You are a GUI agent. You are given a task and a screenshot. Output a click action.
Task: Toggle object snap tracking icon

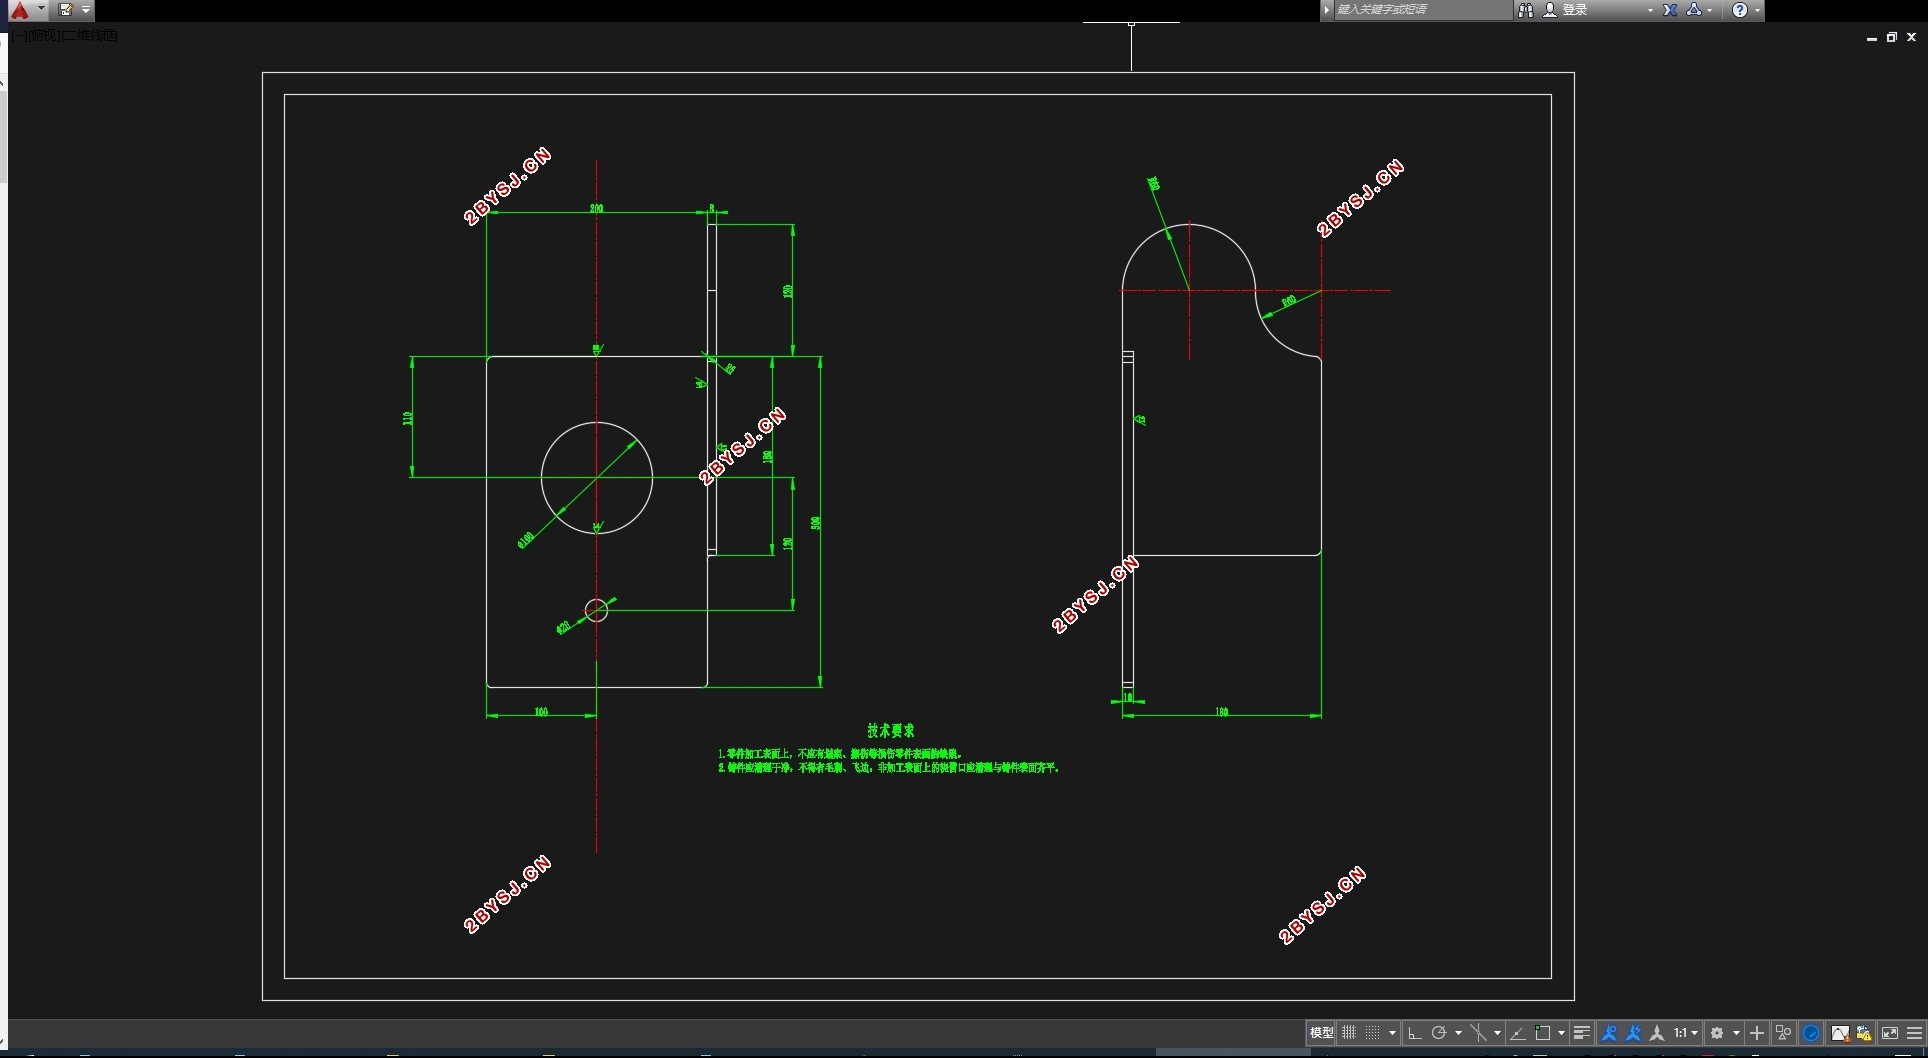coord(1518,1033)
